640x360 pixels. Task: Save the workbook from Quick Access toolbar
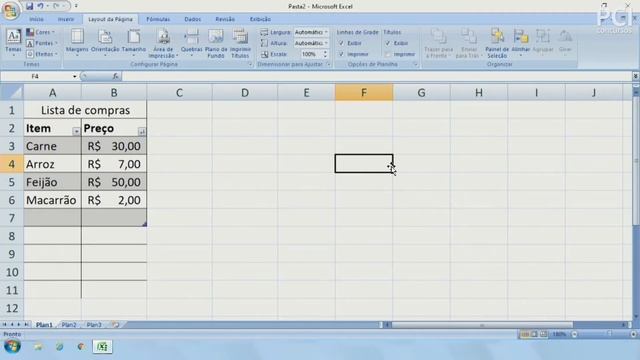point(29,6)
